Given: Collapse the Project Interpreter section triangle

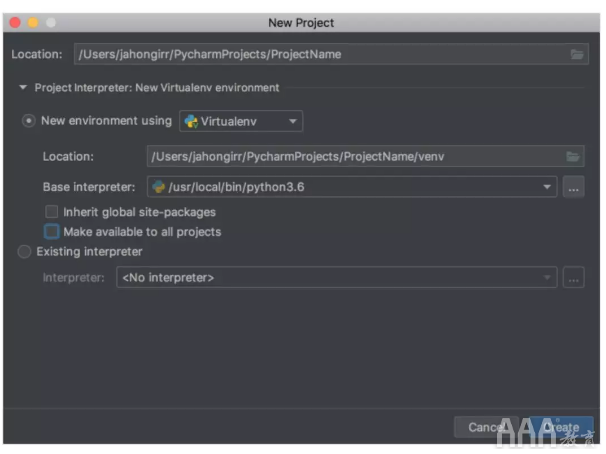Looking at the screenshot, I should point(23,88).
